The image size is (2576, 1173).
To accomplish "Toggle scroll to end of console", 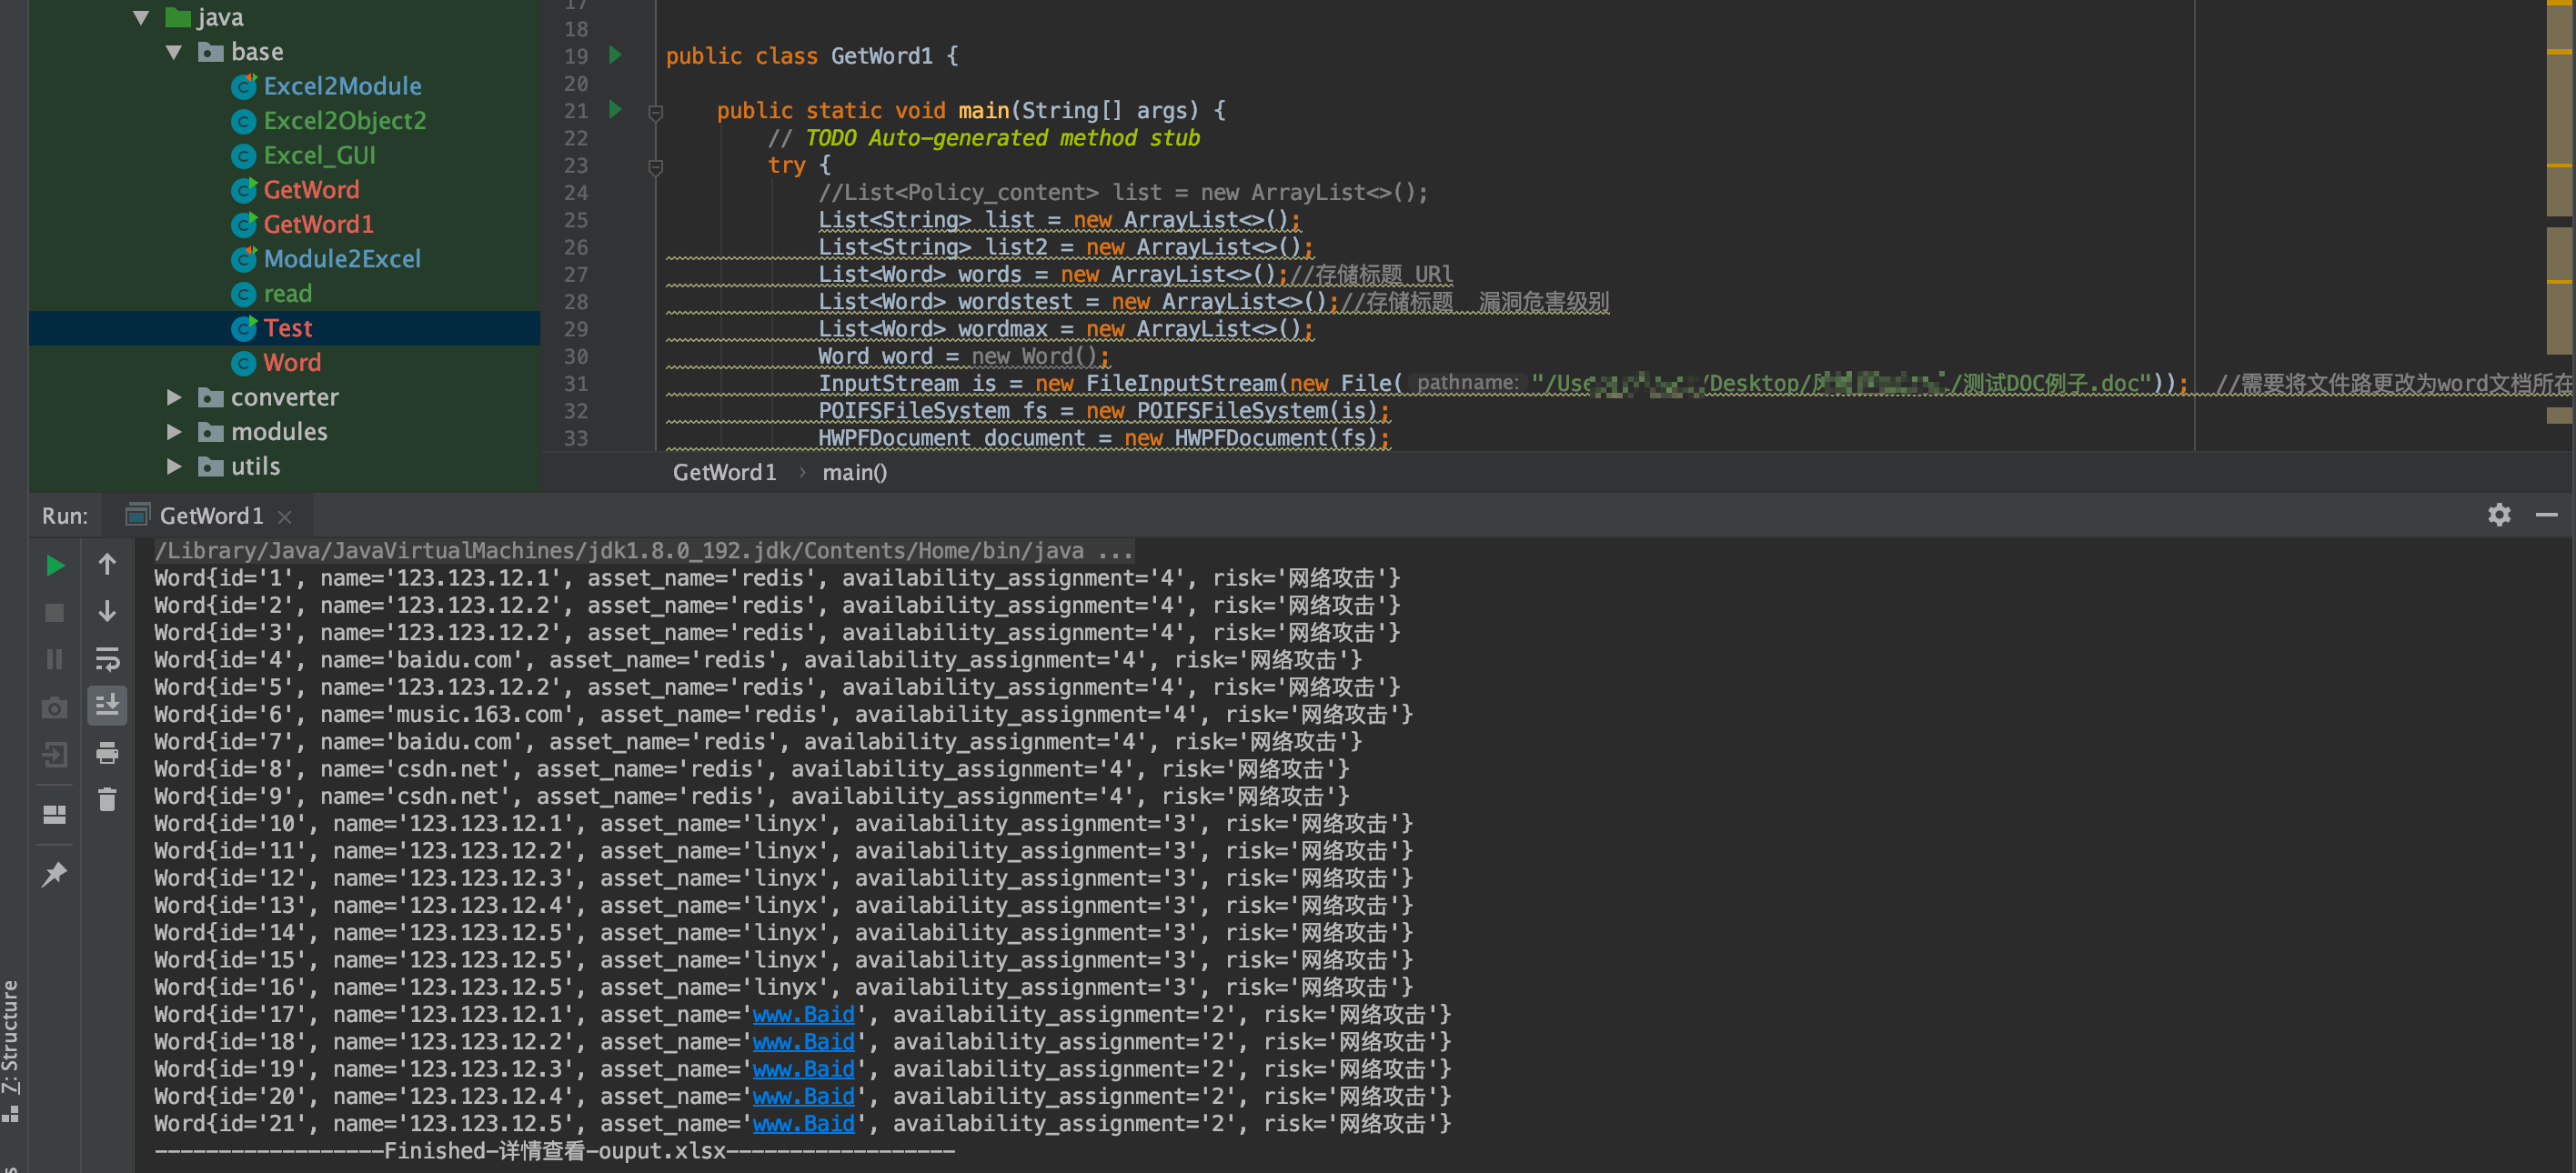I will tap(107, 705).
